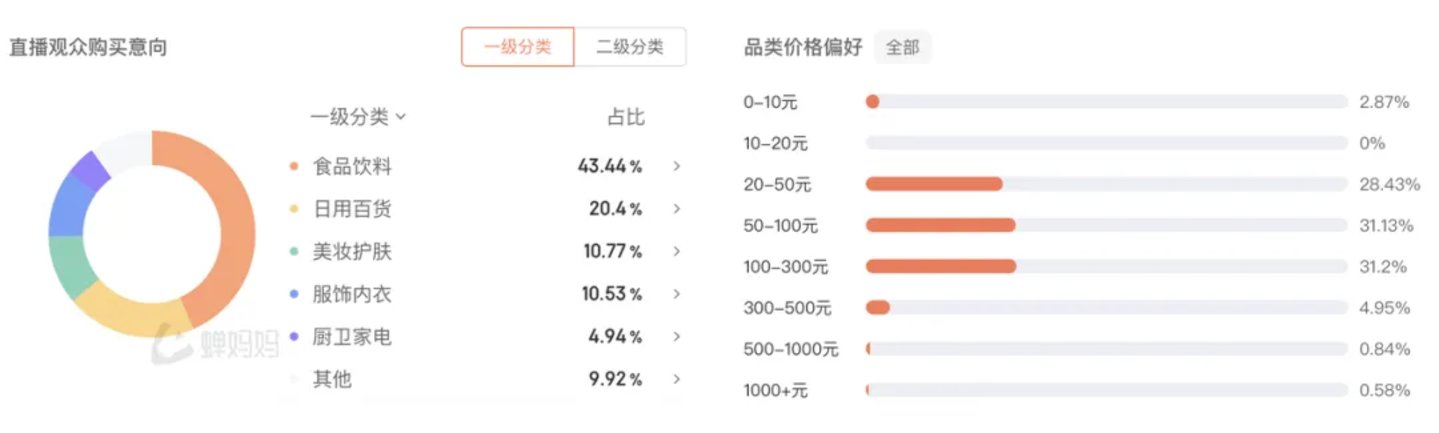Screen dimensions: 1439x433
Task: Expand the 厨卫家电 row arrow
Action: coord(677,336)
